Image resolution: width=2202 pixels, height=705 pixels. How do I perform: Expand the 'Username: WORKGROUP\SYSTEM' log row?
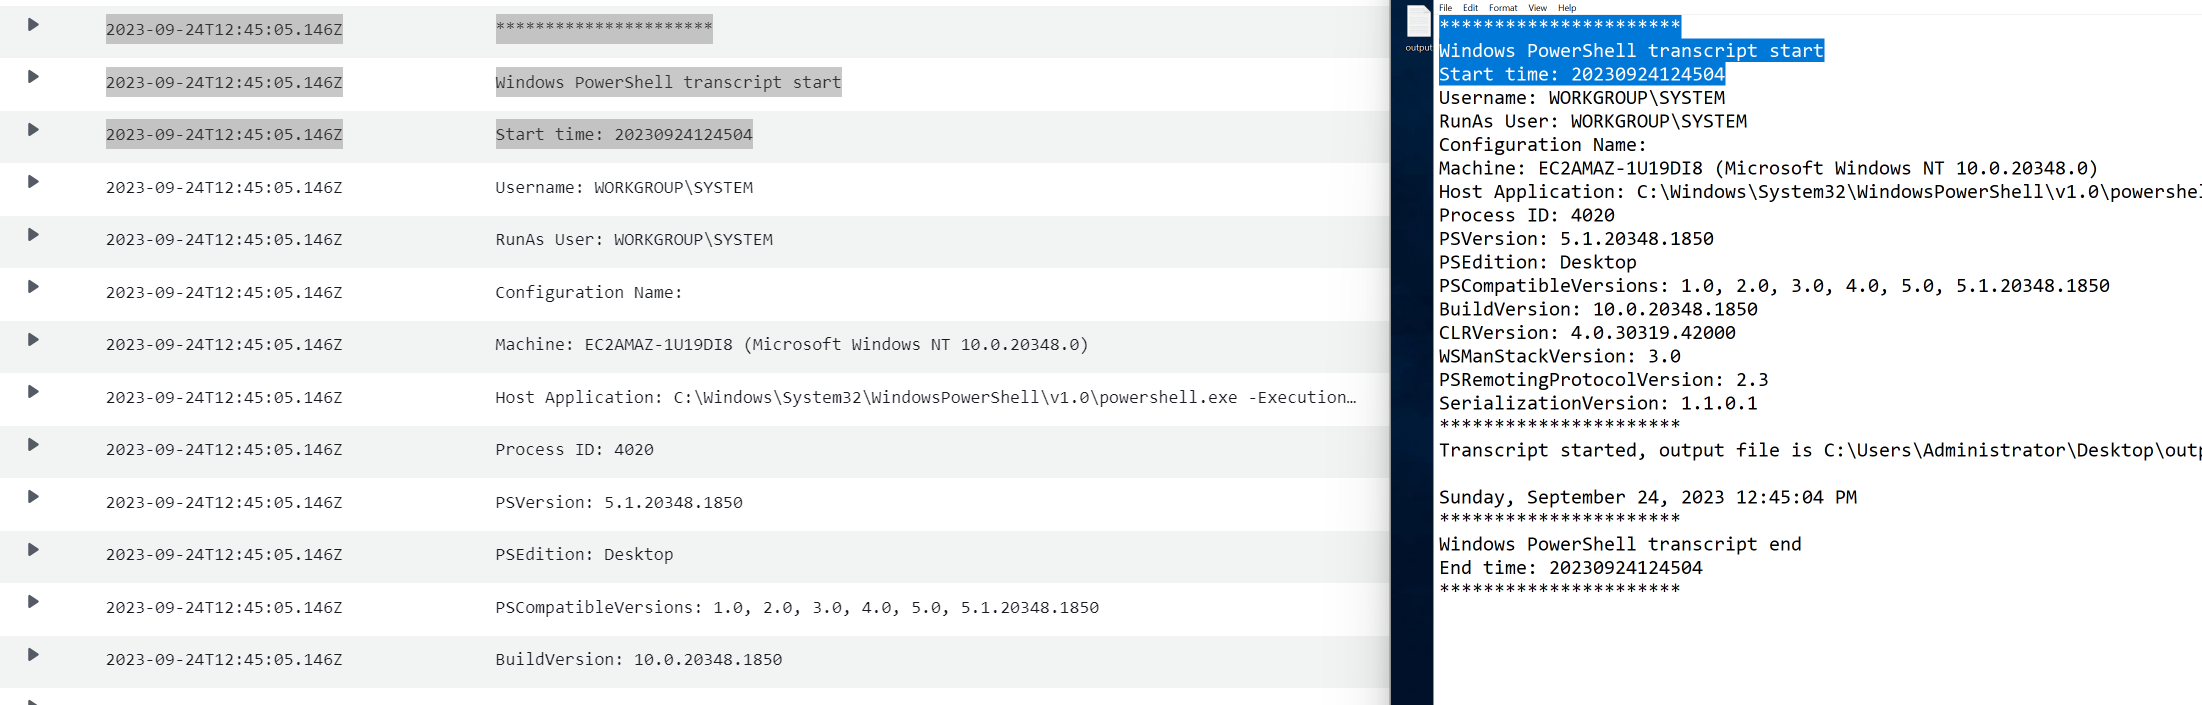(33, 182)
